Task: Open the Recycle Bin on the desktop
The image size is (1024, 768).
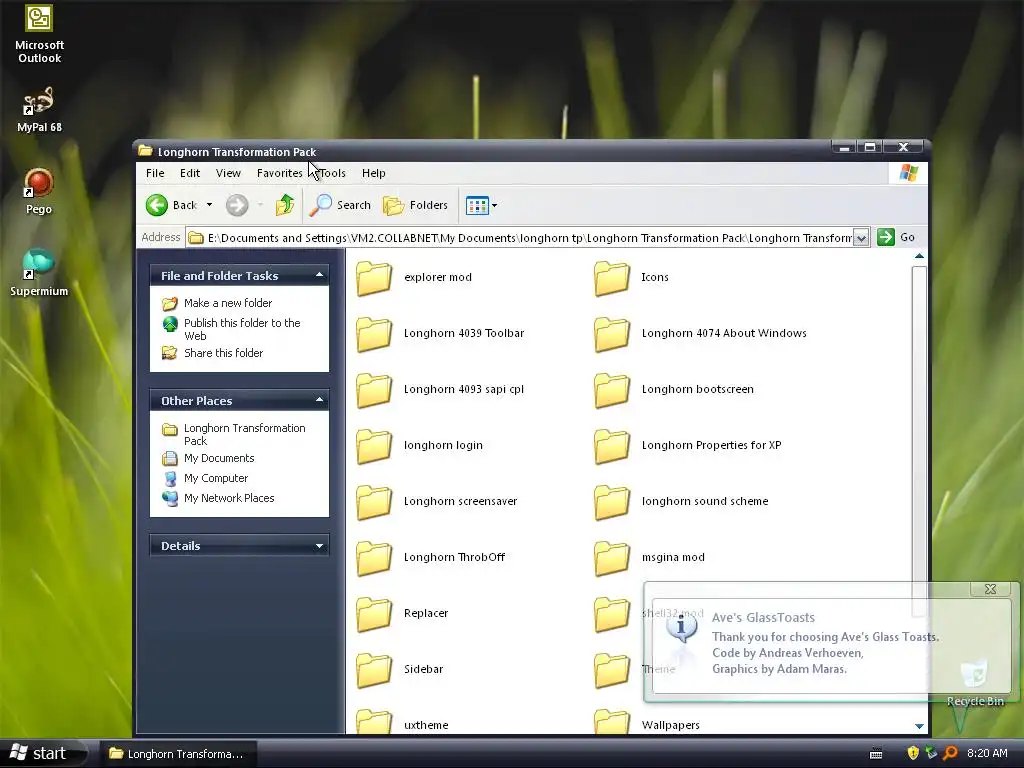Action: coord(975,683)
